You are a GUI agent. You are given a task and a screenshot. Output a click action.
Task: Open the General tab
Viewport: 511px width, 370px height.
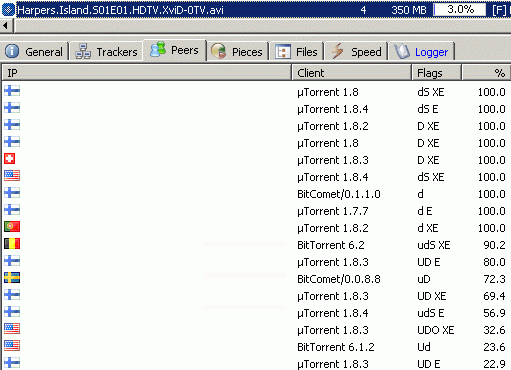pos(34,52)
